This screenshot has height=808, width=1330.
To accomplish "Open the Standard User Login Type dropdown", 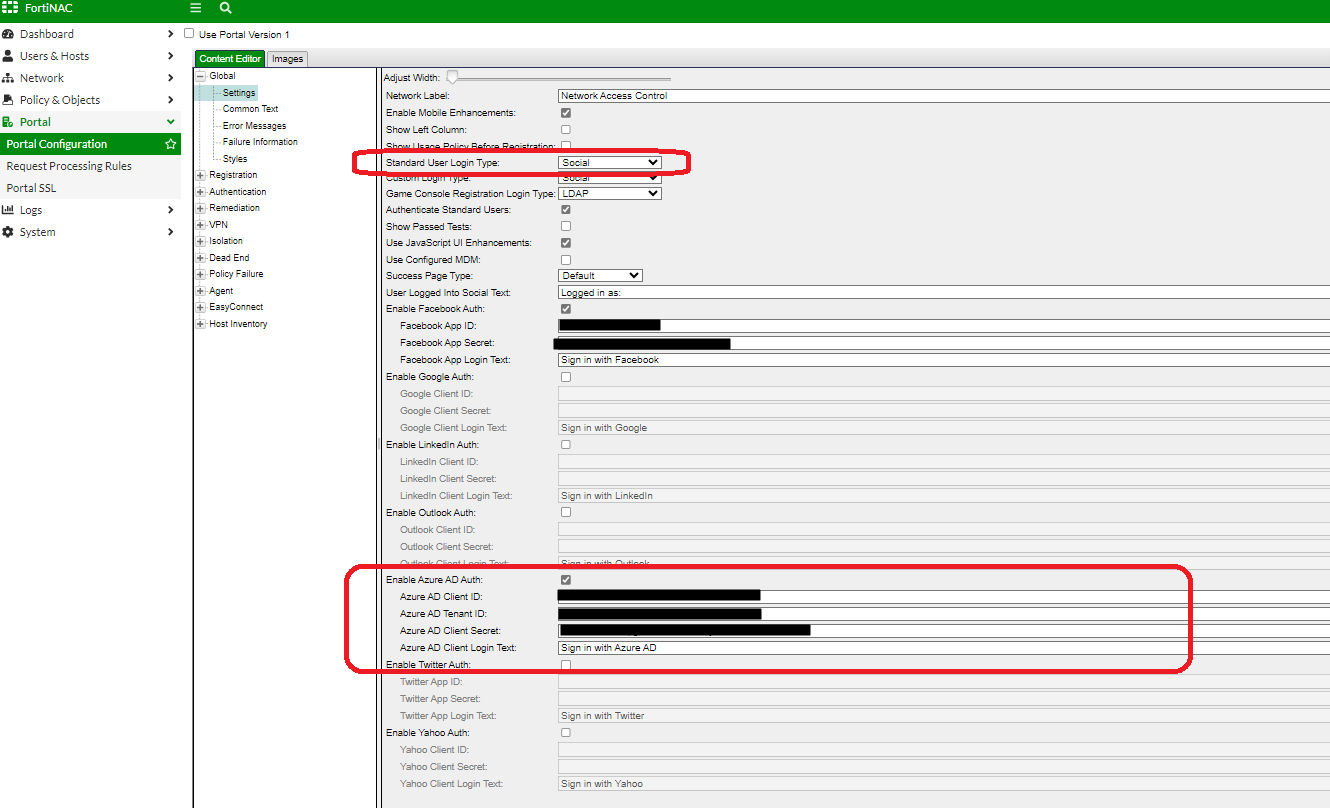I will coord(610,161).
